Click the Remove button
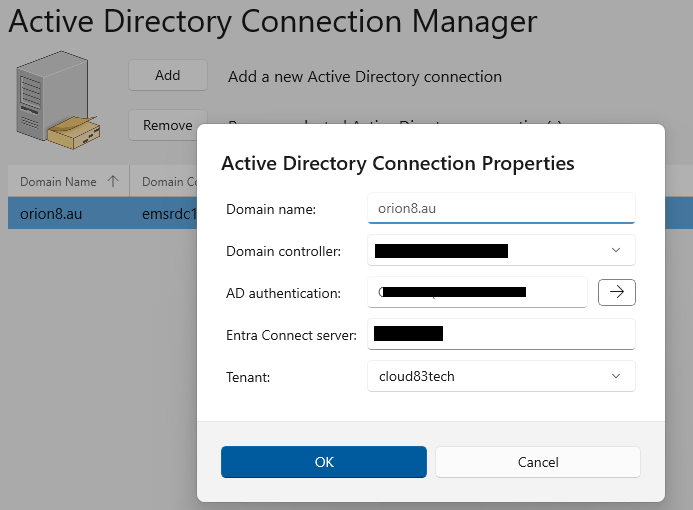 [167, 125]
